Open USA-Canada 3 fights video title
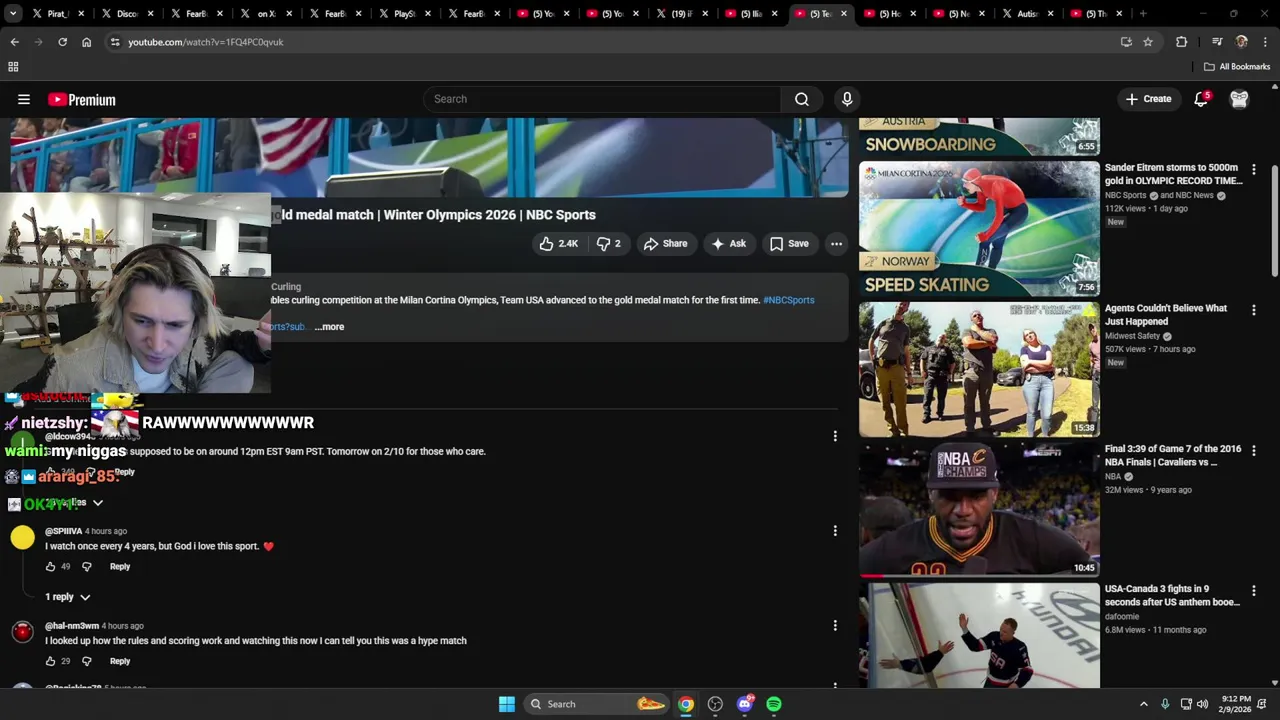Screen dimensions: 1280x720 tap(1172, 595)
